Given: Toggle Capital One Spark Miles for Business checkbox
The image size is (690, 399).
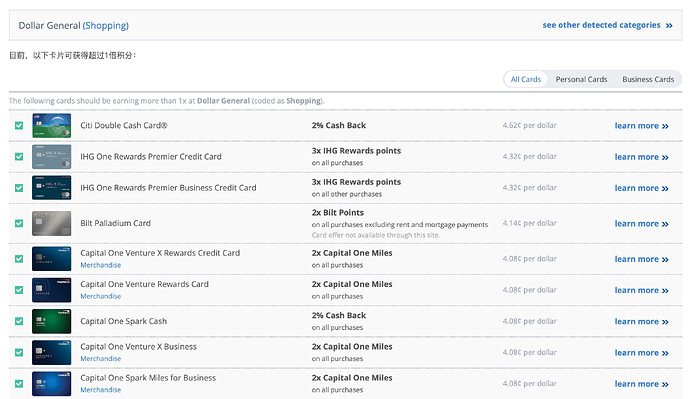Looking at the screenshot, I should [19, 384].
